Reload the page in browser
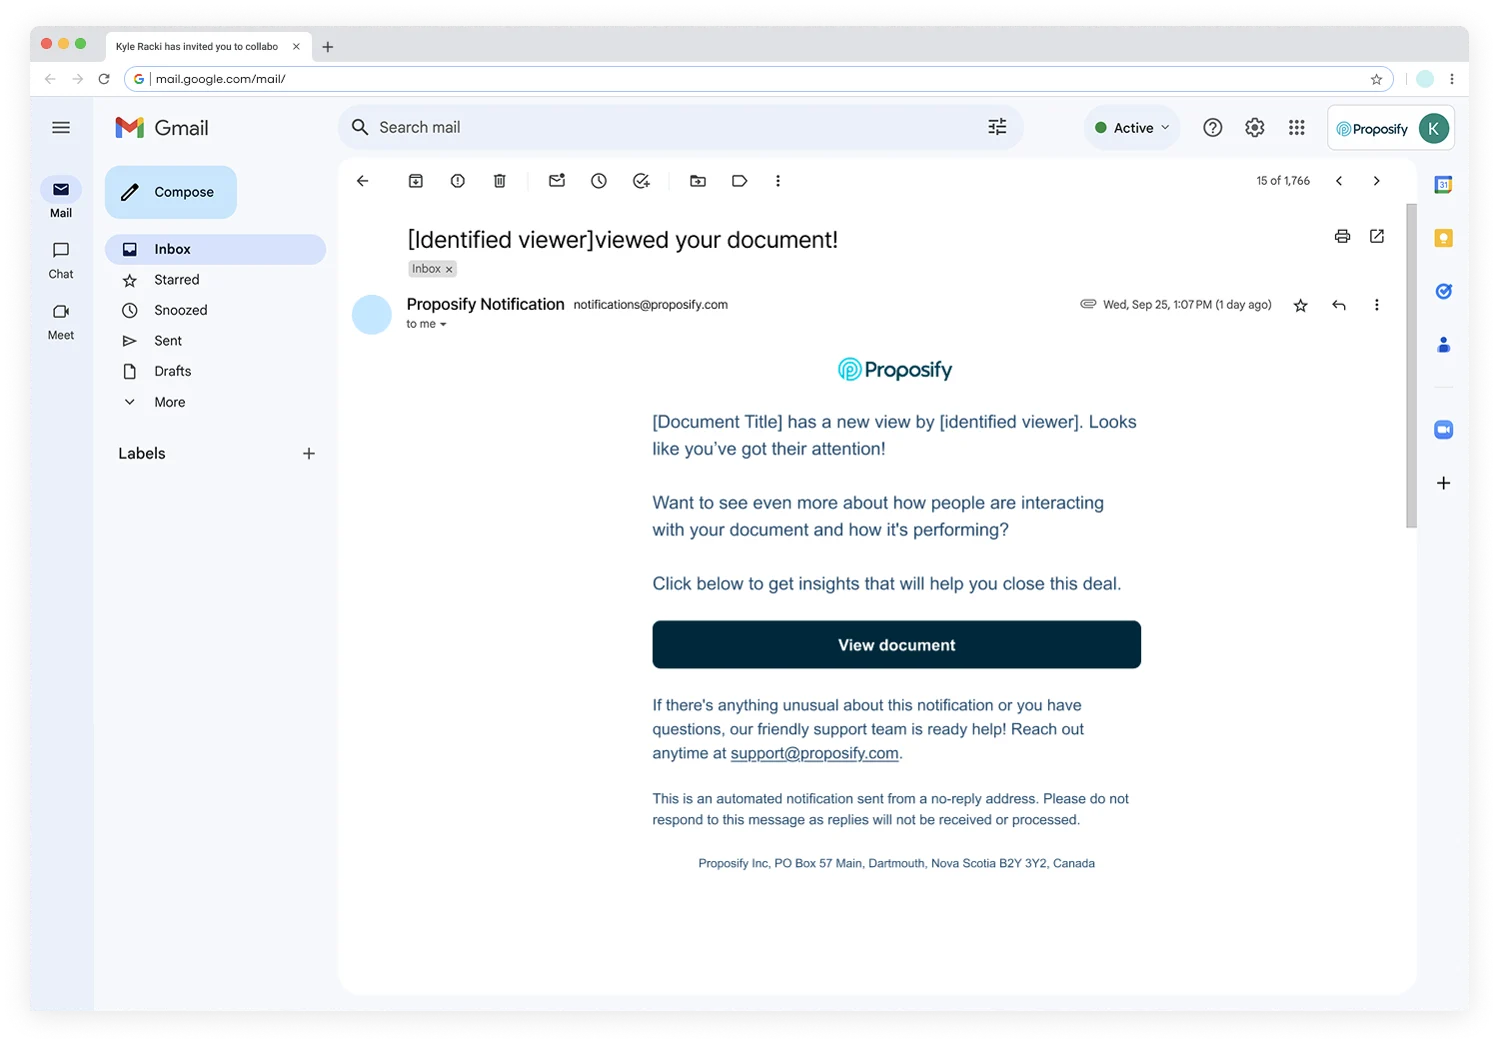 click(104, 79)
